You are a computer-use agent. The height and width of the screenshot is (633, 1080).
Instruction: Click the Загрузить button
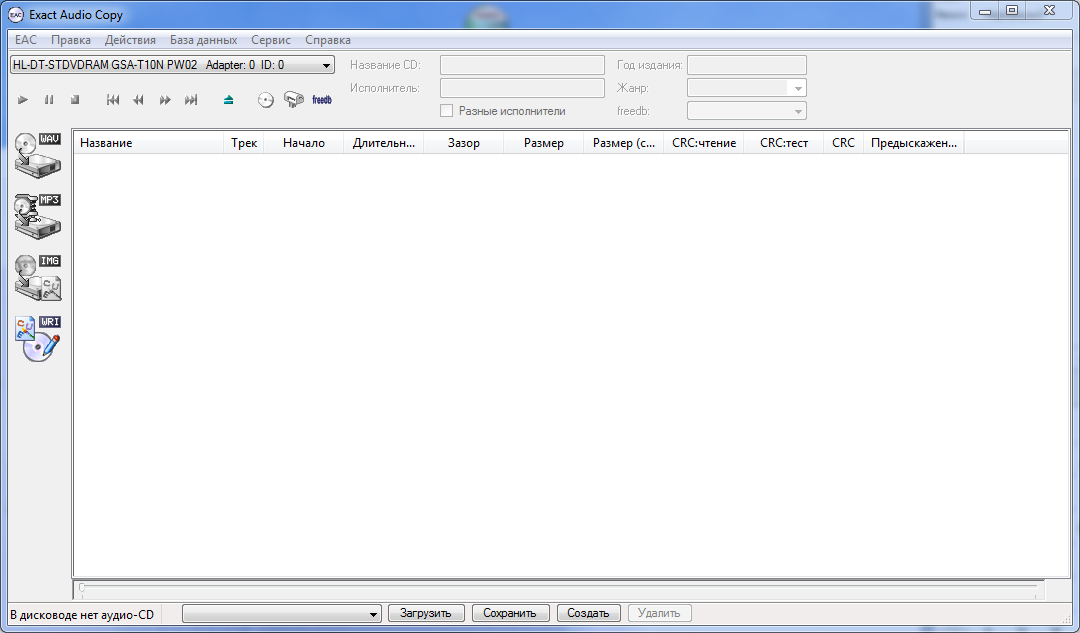426,613
